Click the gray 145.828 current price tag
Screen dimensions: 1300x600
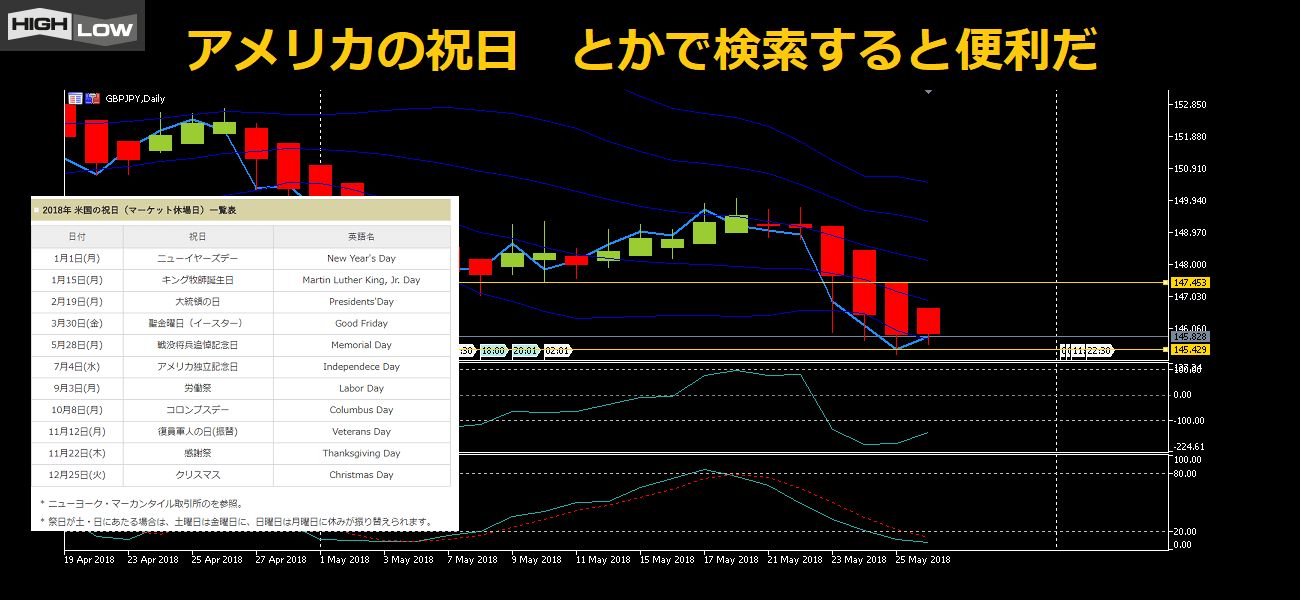tap(1191, 337)
